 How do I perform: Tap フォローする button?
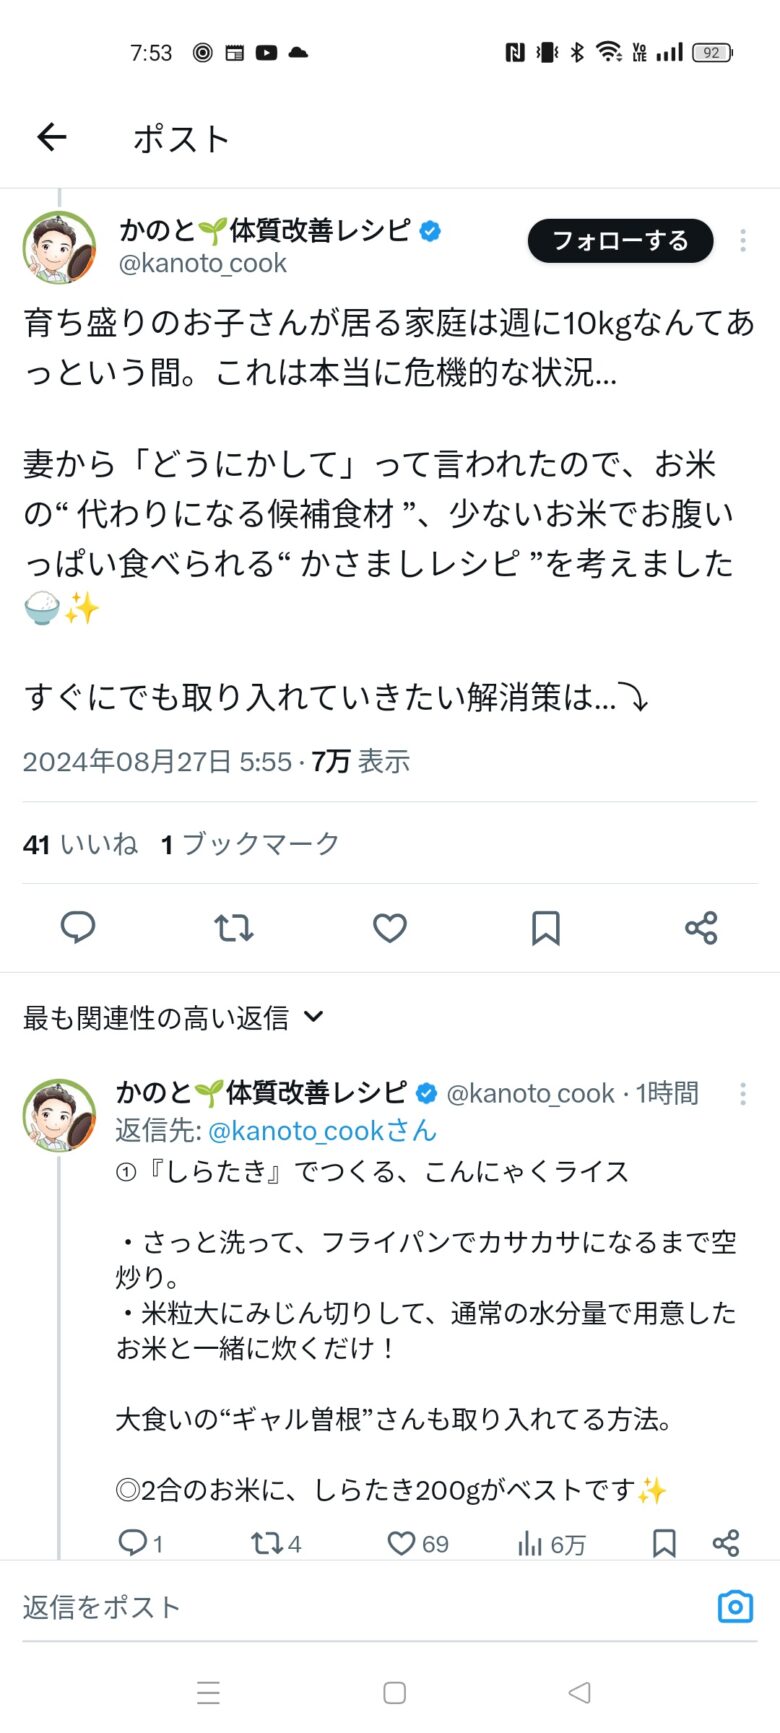tap(620, 241)
